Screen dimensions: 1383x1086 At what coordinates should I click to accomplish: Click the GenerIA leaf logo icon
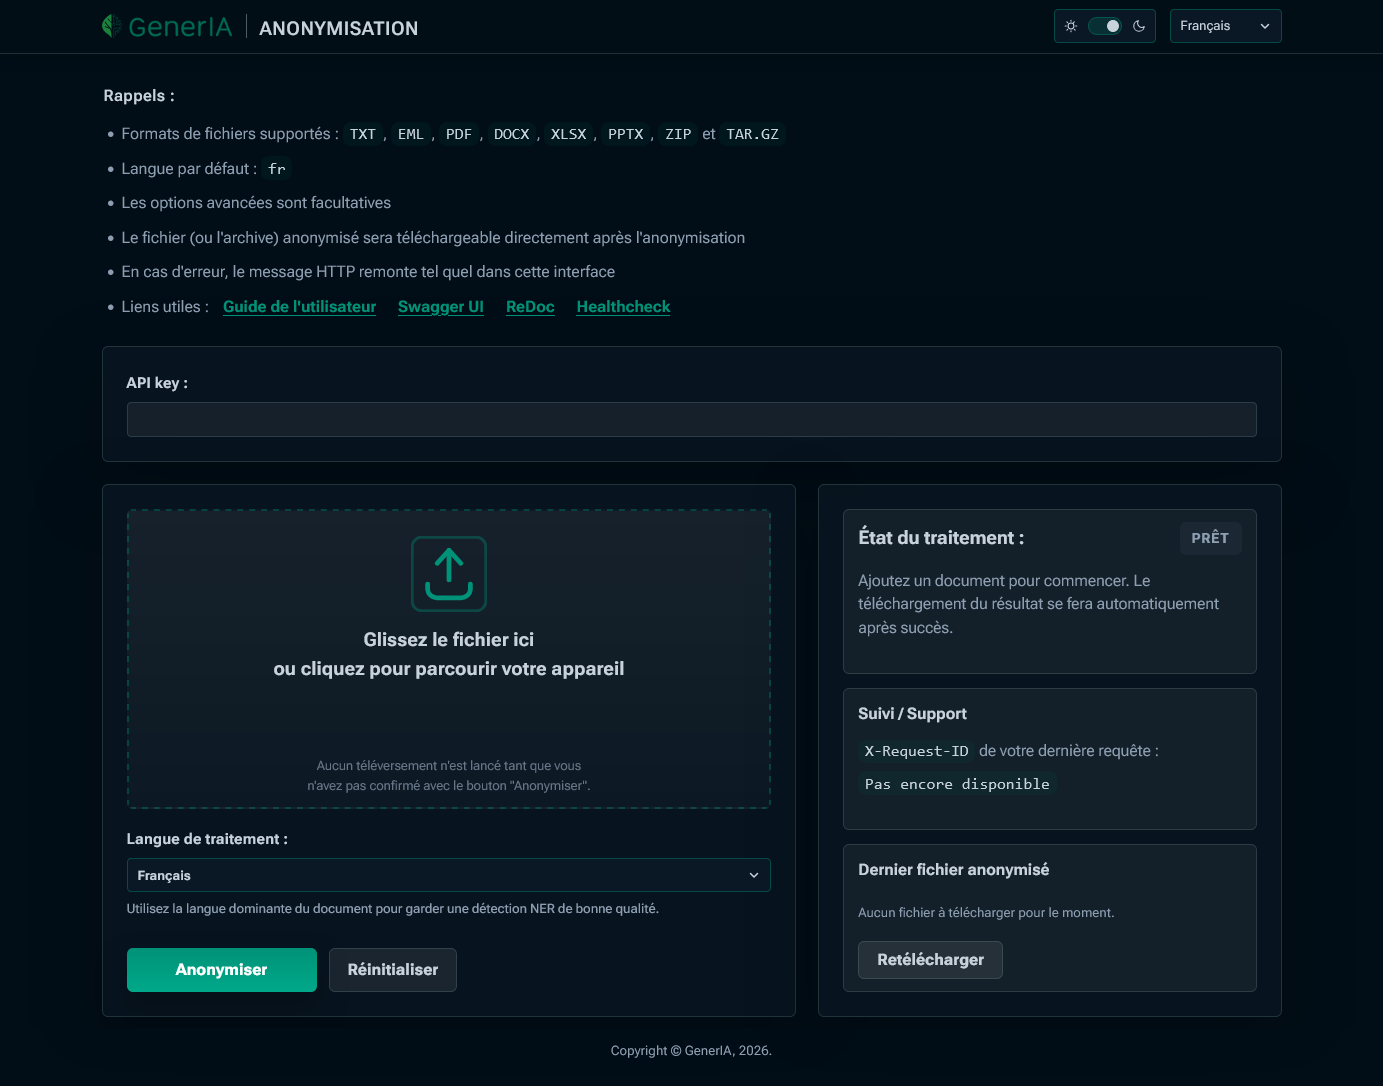[x=111, y=26]
